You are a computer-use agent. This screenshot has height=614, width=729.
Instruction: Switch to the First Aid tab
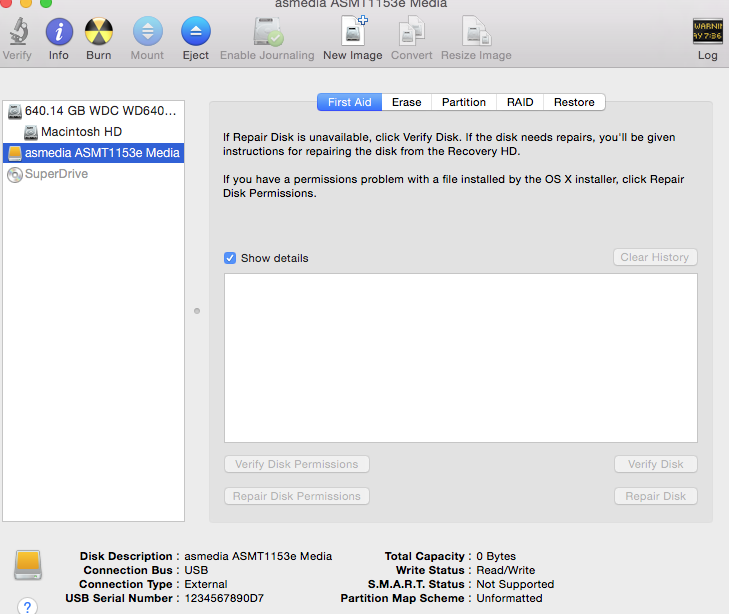tap(350, 102)
